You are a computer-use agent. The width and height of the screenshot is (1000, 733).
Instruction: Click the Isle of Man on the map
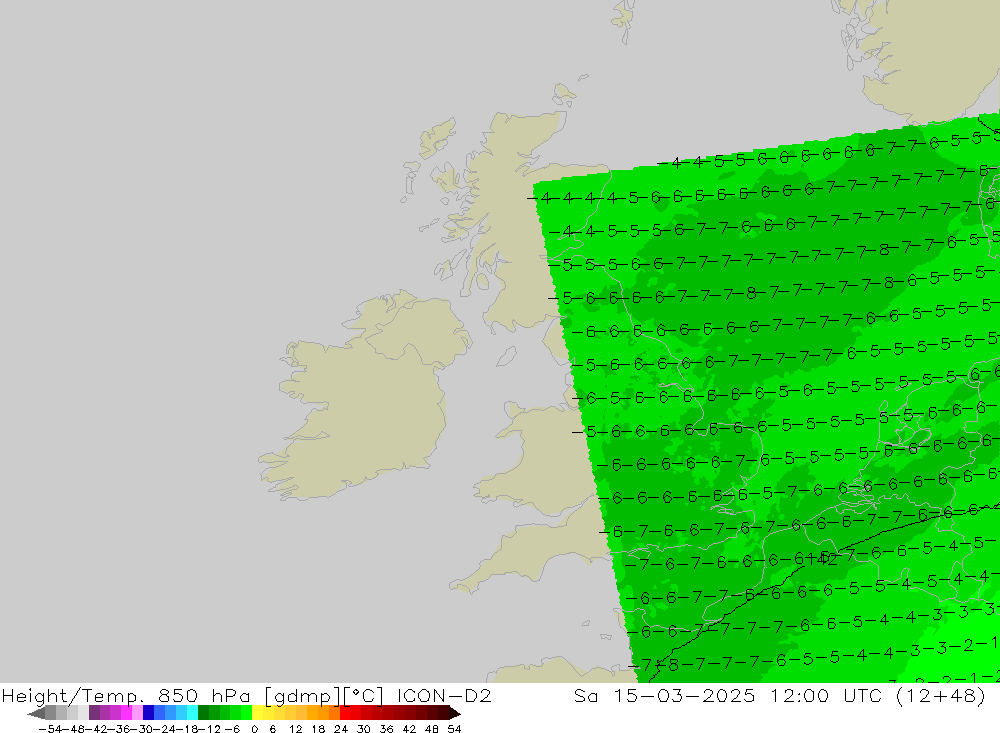[506, 356]
